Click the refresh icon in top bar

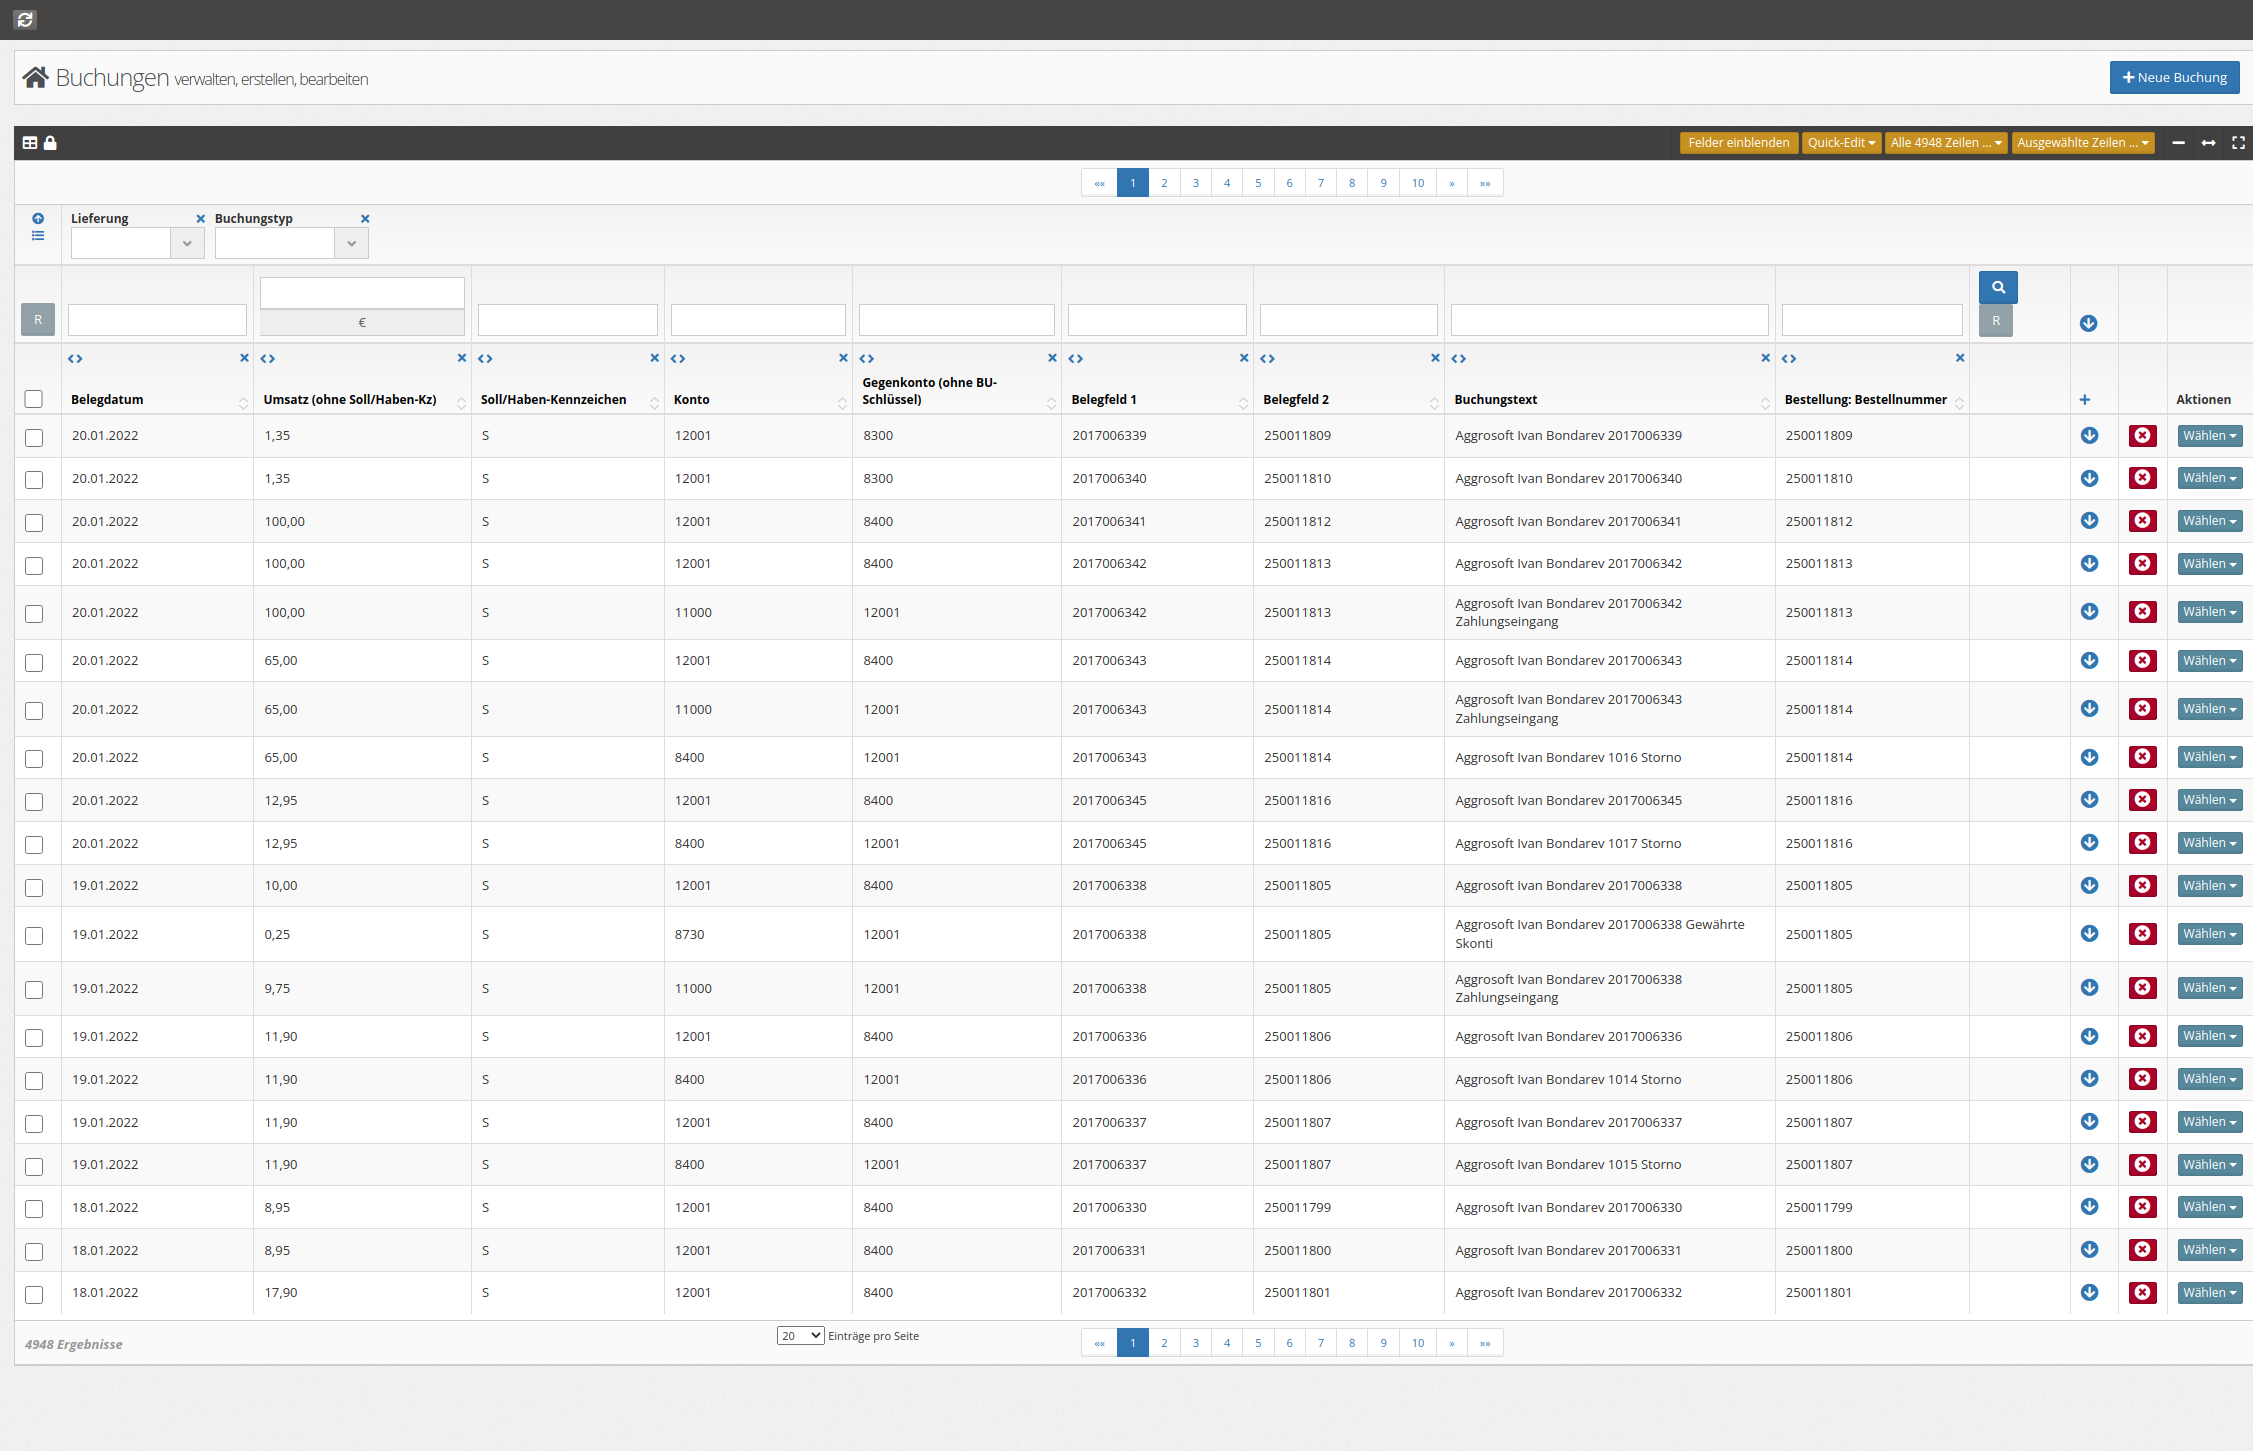25,19
